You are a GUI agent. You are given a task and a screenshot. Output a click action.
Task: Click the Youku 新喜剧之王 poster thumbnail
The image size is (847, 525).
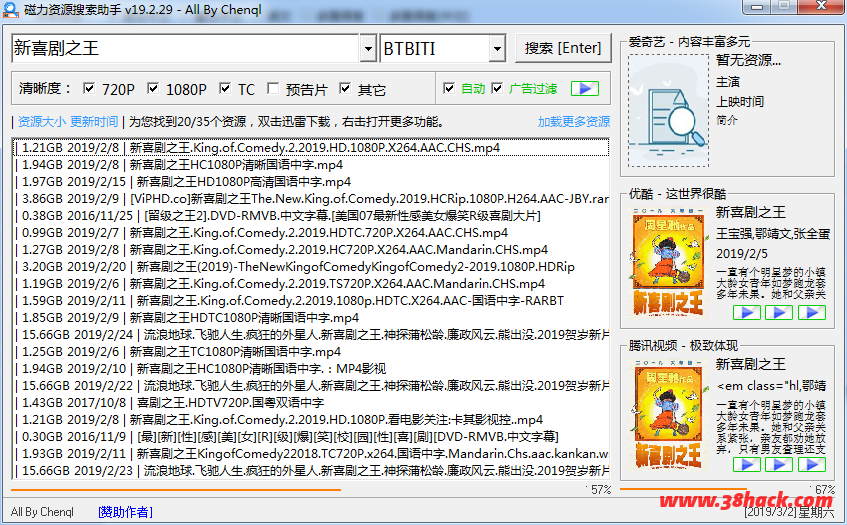tap(668, 264)
